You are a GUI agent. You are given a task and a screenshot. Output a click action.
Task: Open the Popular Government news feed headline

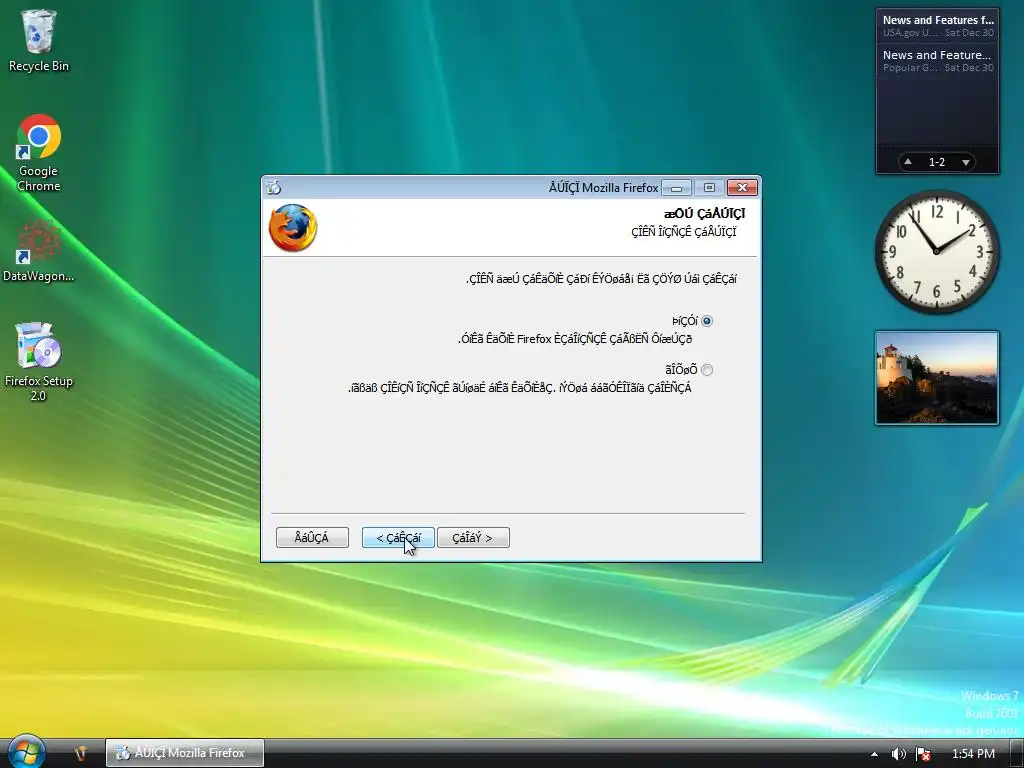(x=938, y=61)
